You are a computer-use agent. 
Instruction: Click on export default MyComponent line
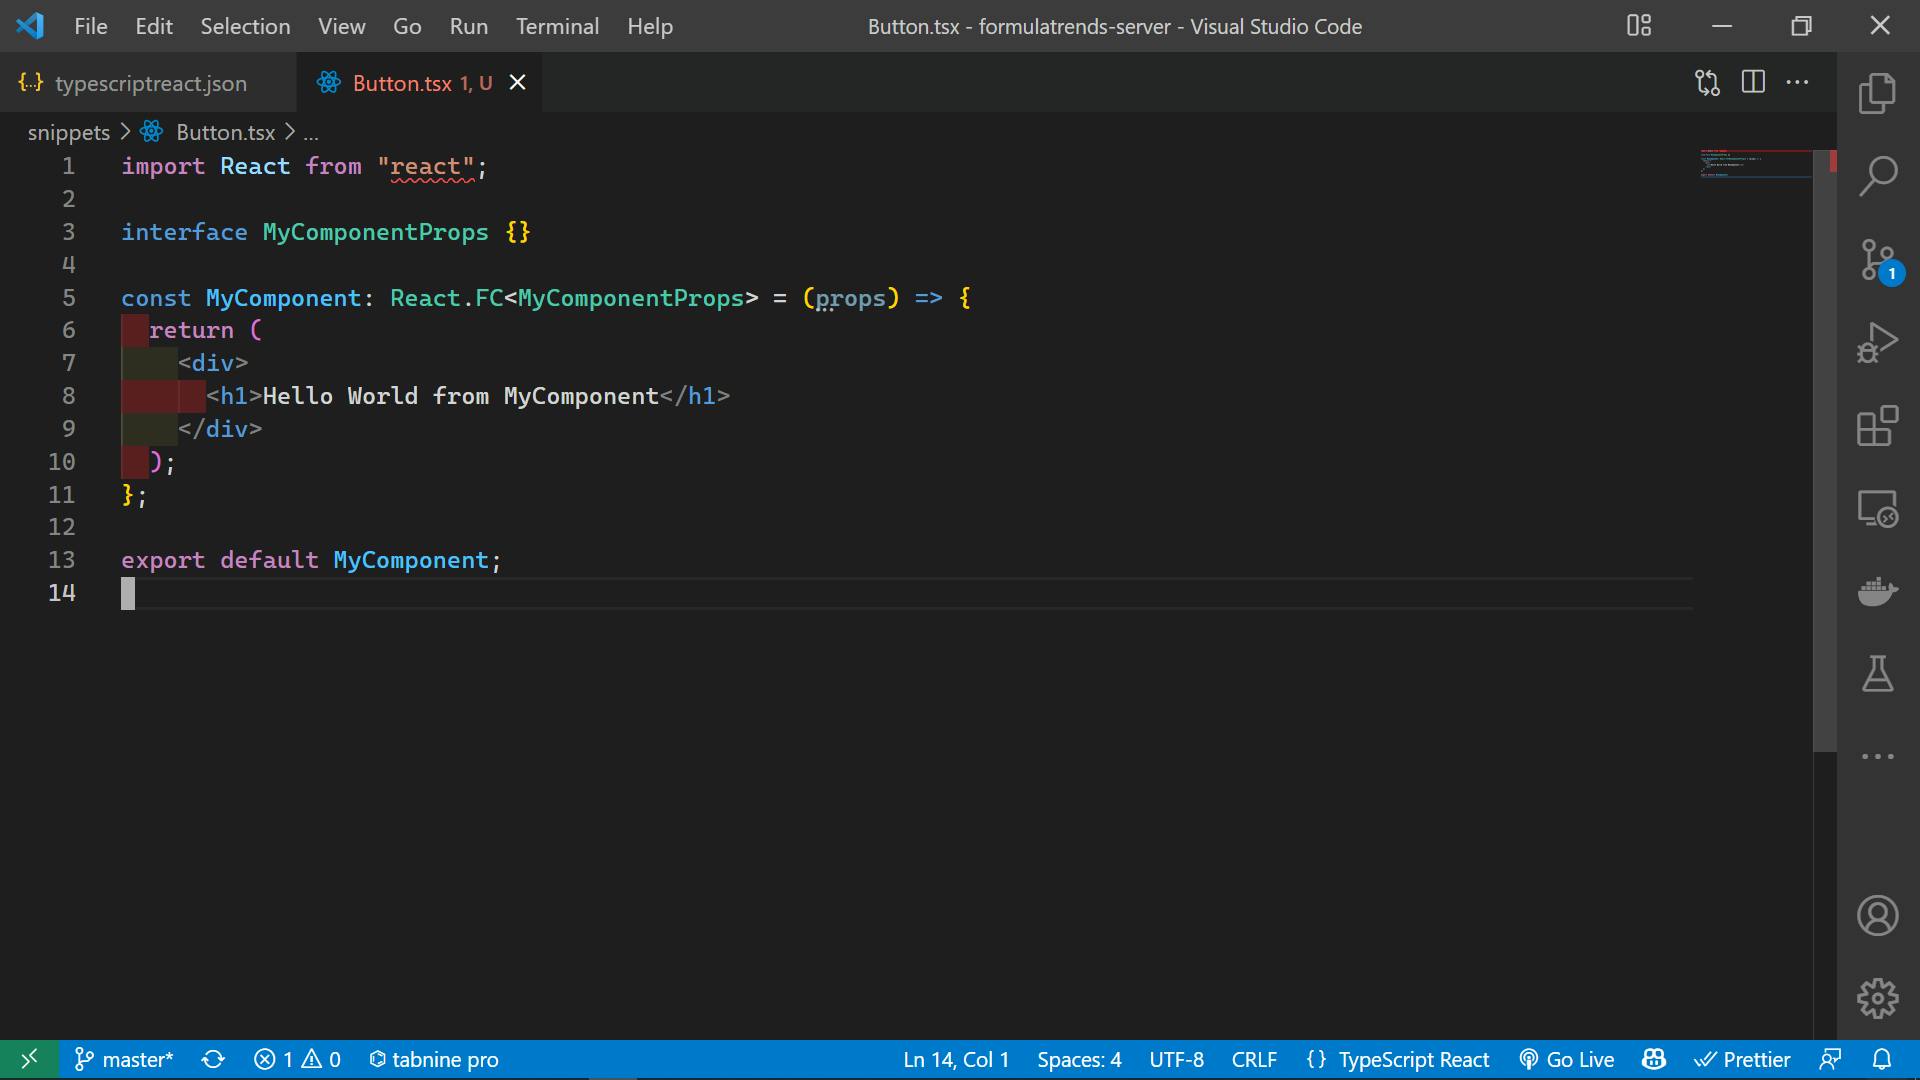[x=311, y=560]
